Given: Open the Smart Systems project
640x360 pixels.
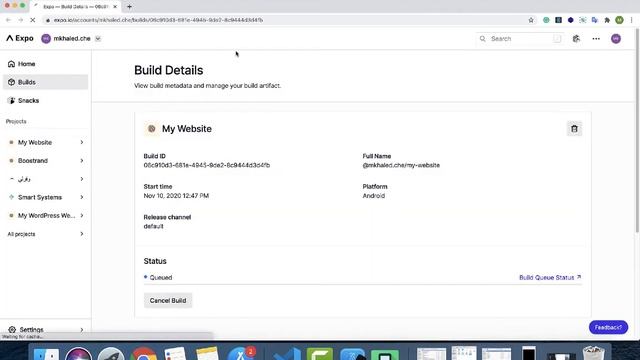Looking at the screenshot, I should click(x=40, y=197).
